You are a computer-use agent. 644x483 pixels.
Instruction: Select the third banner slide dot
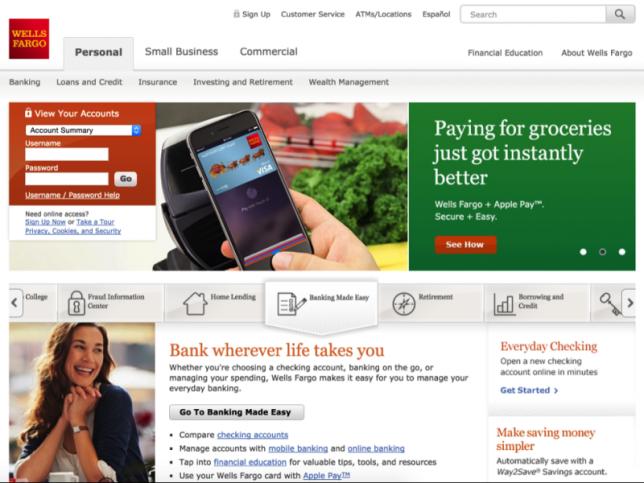pos(622,252)
